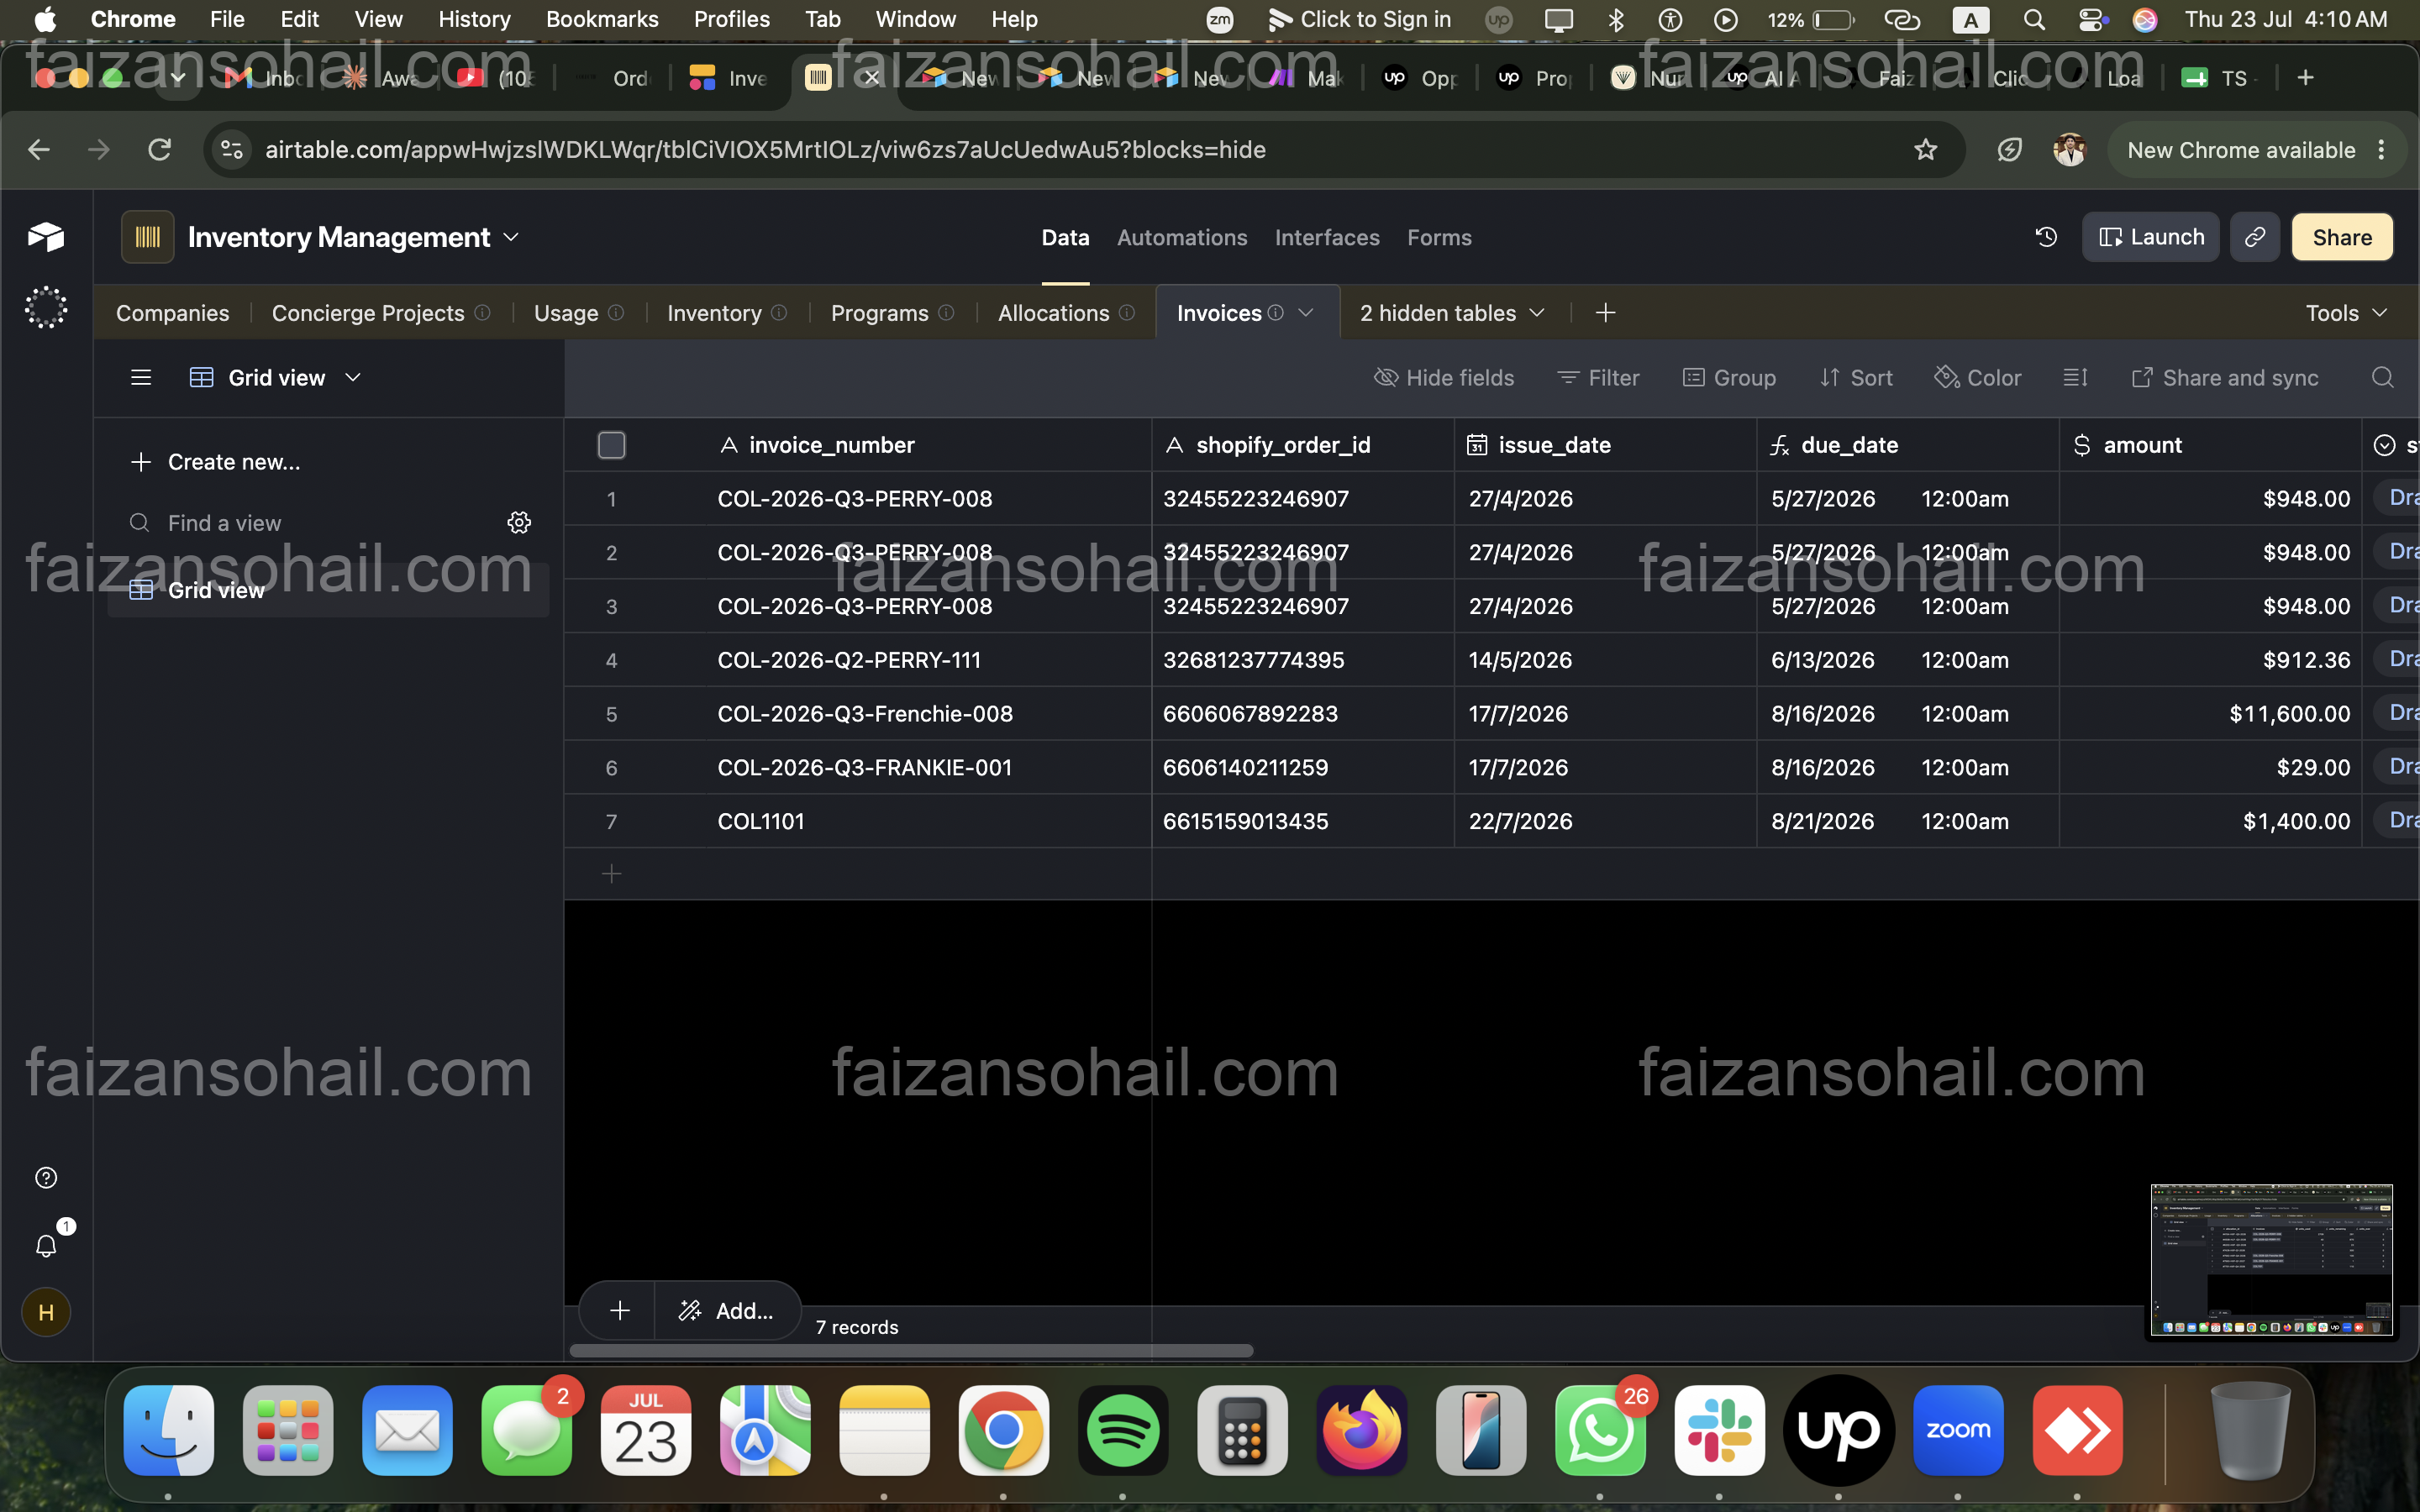This screenshot has width=2420, height=1512.
Task: Click Create new... view option
Action: tap(215, 462)
